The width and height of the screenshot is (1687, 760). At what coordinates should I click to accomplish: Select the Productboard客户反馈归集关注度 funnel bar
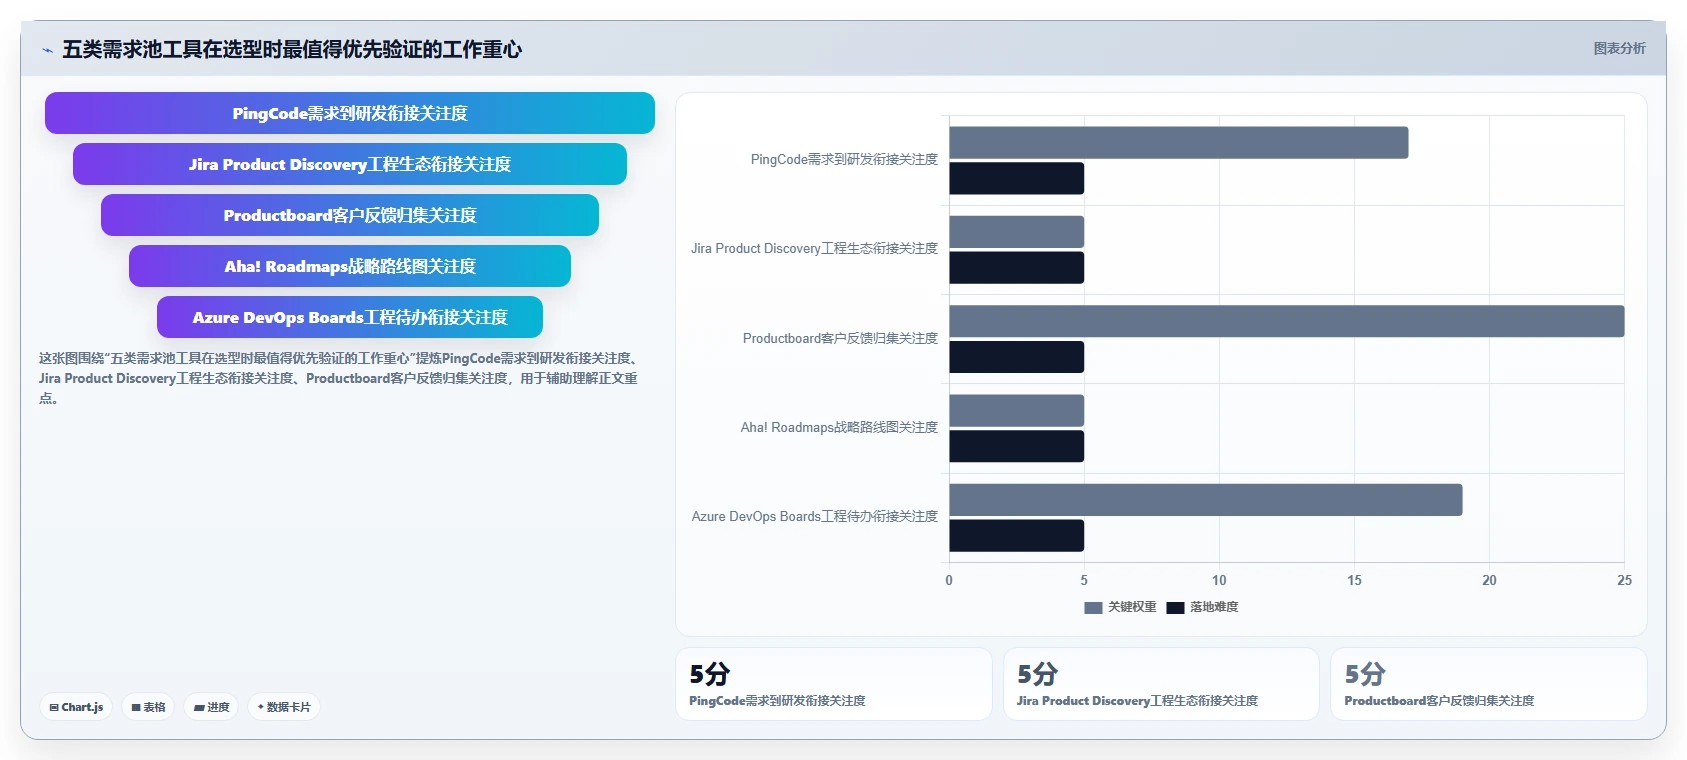[x=350, y=215]
